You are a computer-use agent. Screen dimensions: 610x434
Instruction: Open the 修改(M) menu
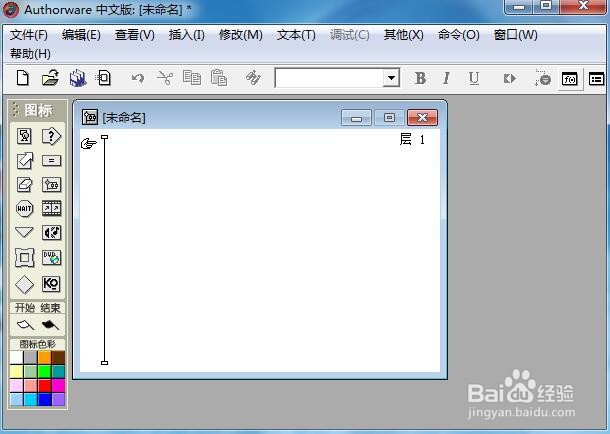click(x=241, y=35)
